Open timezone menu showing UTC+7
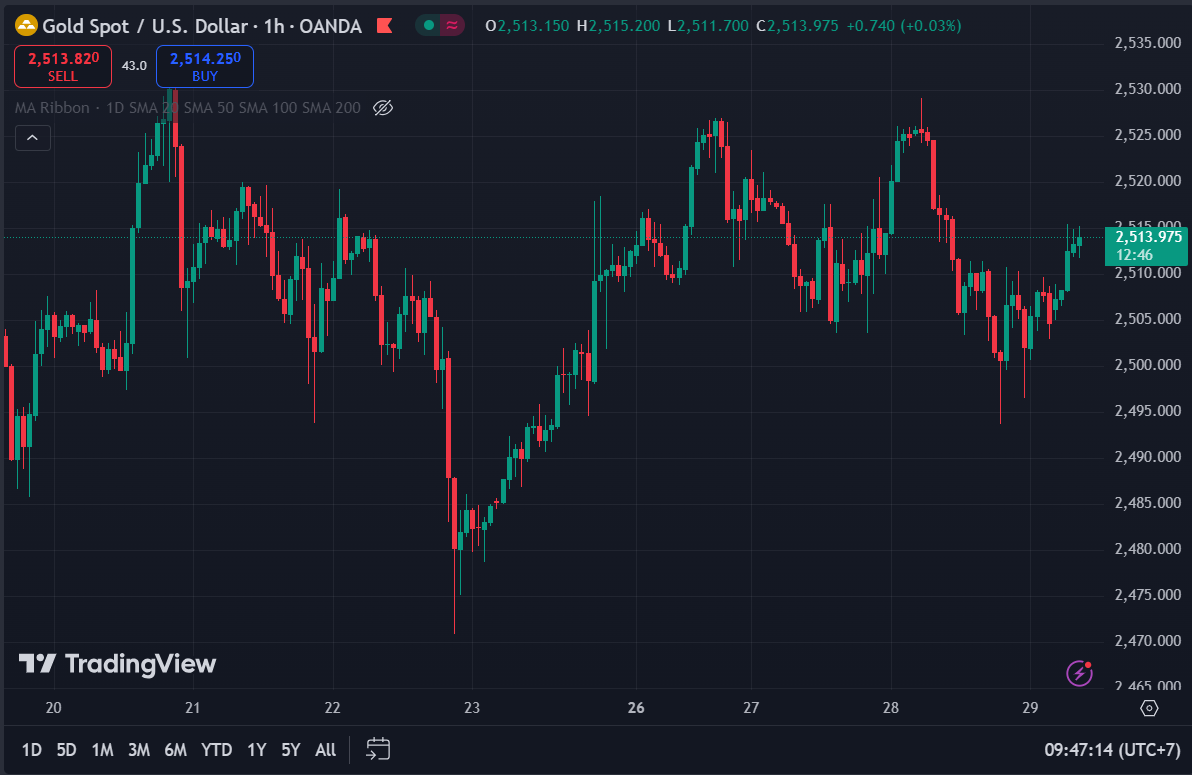Image resolution: width=1192 pixels, height=775 pixels. pyautogui.click(x=1111, y=750)
